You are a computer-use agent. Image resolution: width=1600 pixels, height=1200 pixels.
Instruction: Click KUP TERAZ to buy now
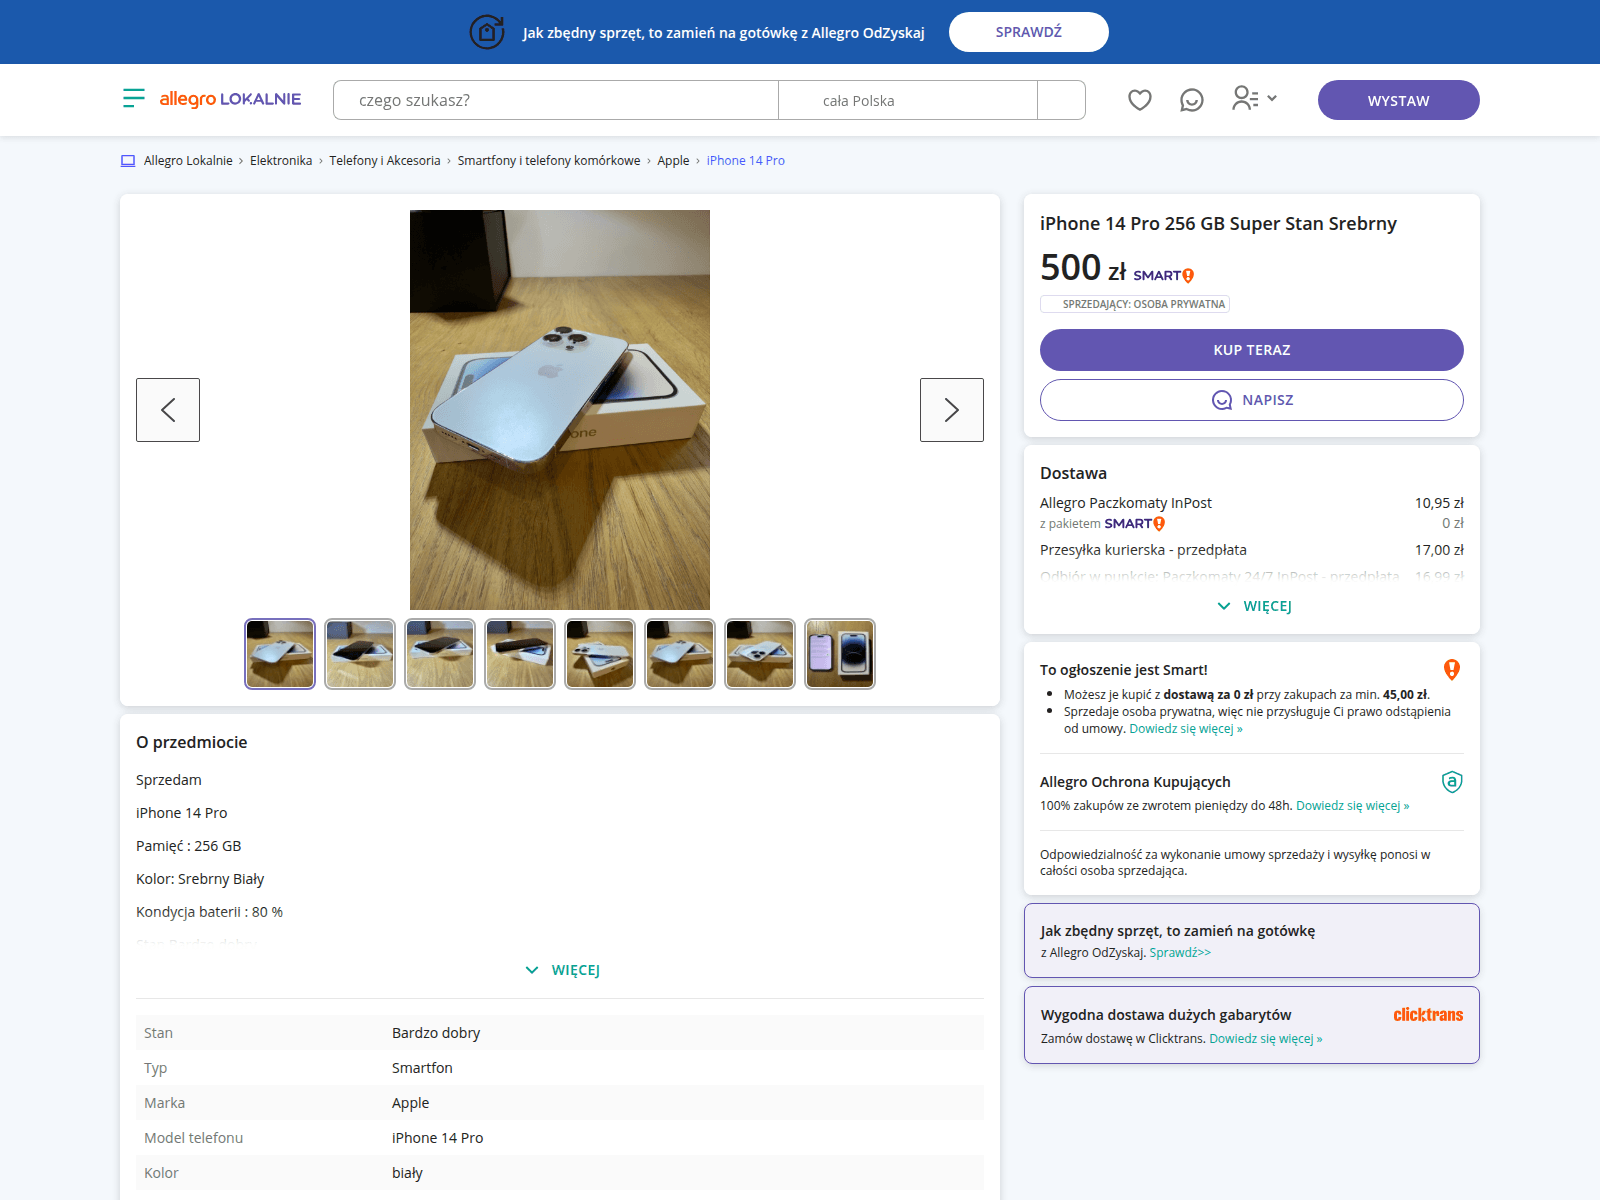tap(1252, 350)
